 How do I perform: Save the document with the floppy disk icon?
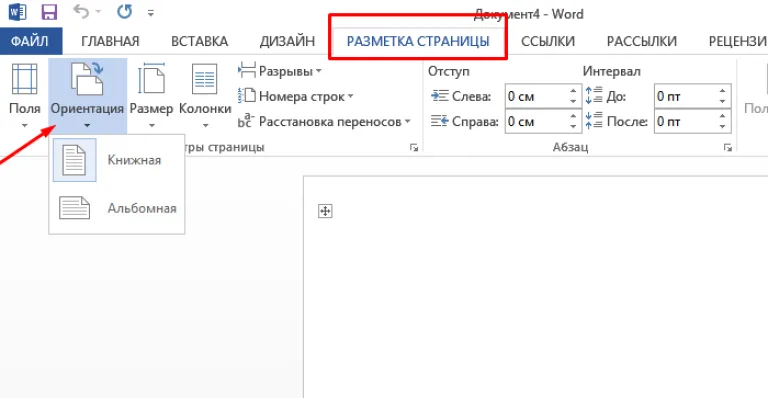pyautogui.click(x=49, y=12)
